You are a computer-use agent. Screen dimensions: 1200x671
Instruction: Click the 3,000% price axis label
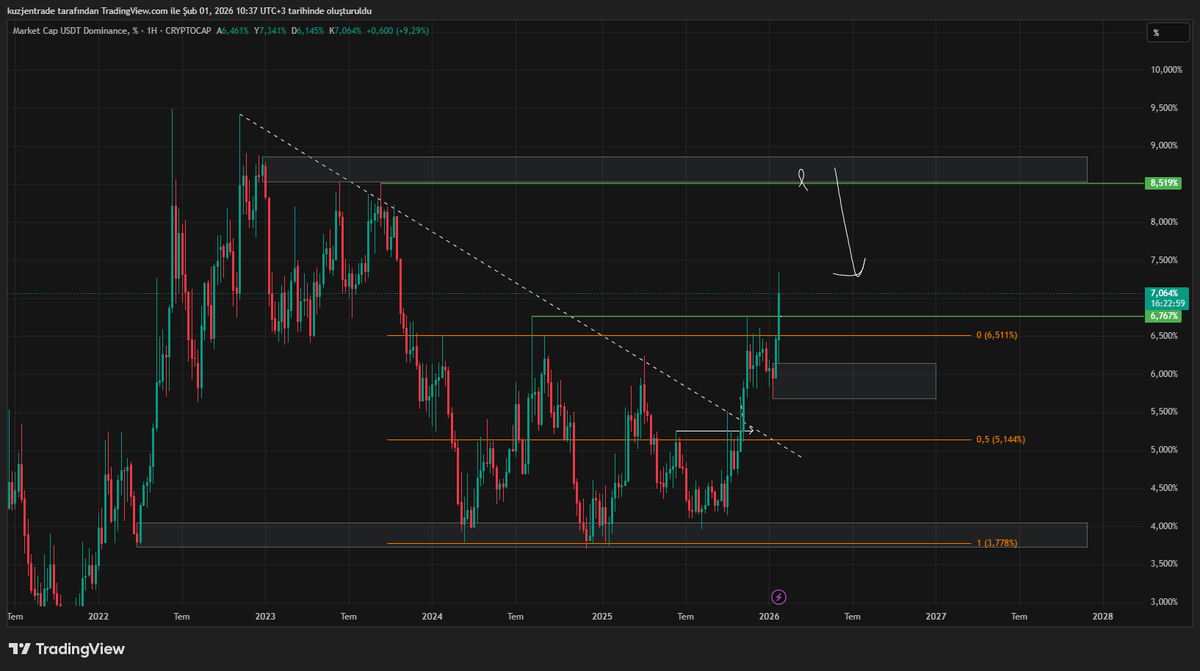1165,602
